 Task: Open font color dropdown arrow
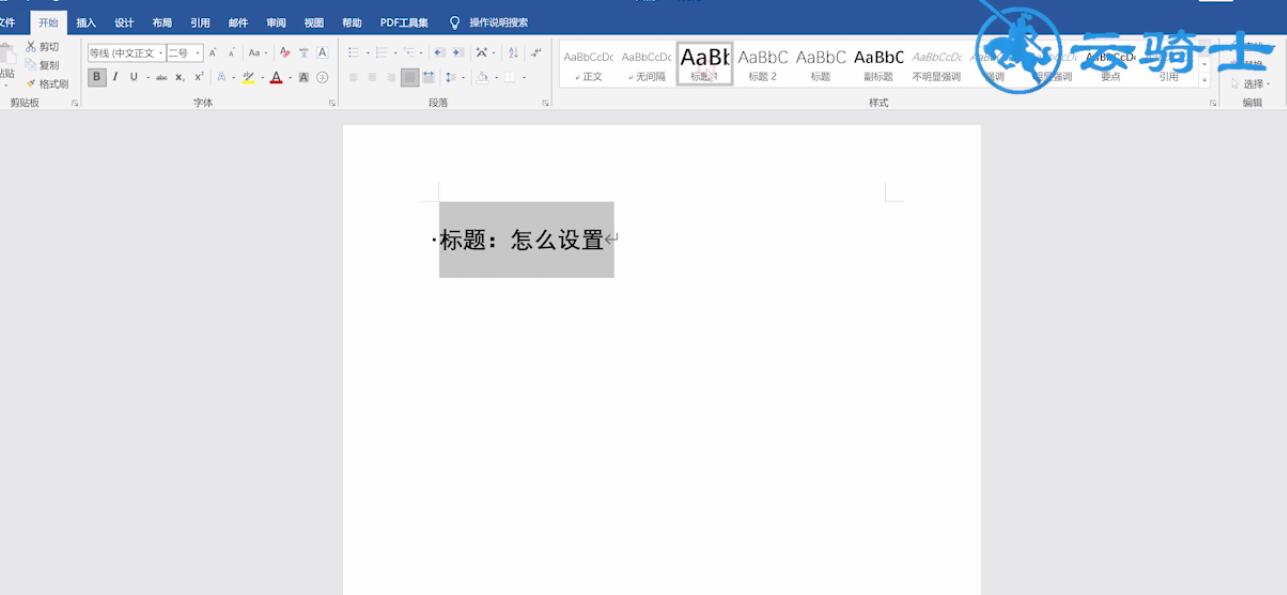click(290, 77)
